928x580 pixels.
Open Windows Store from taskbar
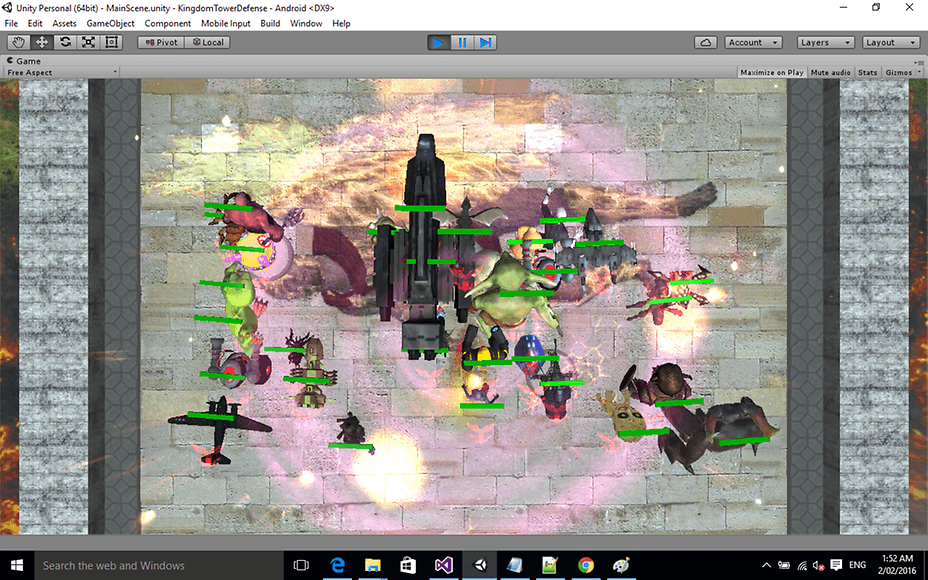coord(408,565)
